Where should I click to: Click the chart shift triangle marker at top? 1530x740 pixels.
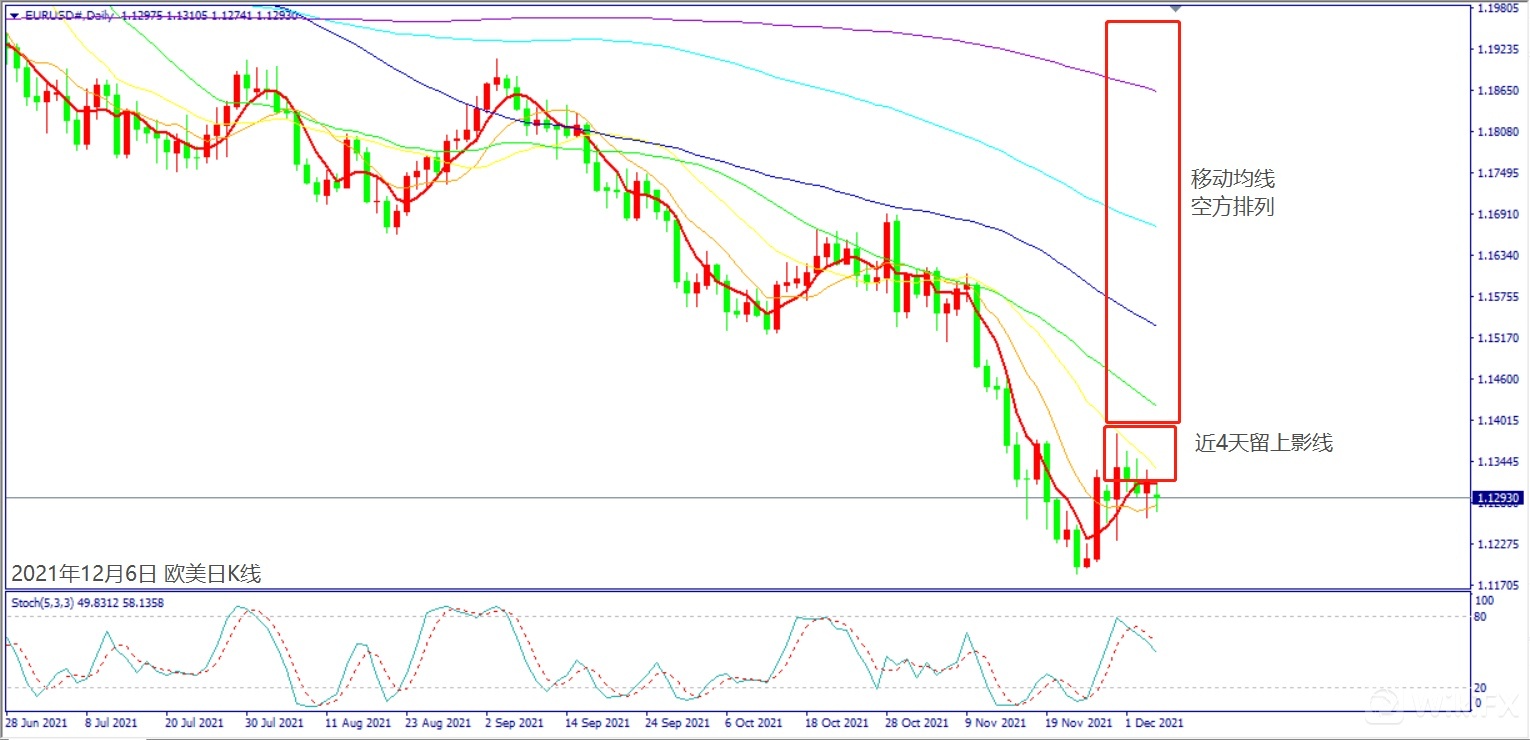click(x=1176, y=8)
